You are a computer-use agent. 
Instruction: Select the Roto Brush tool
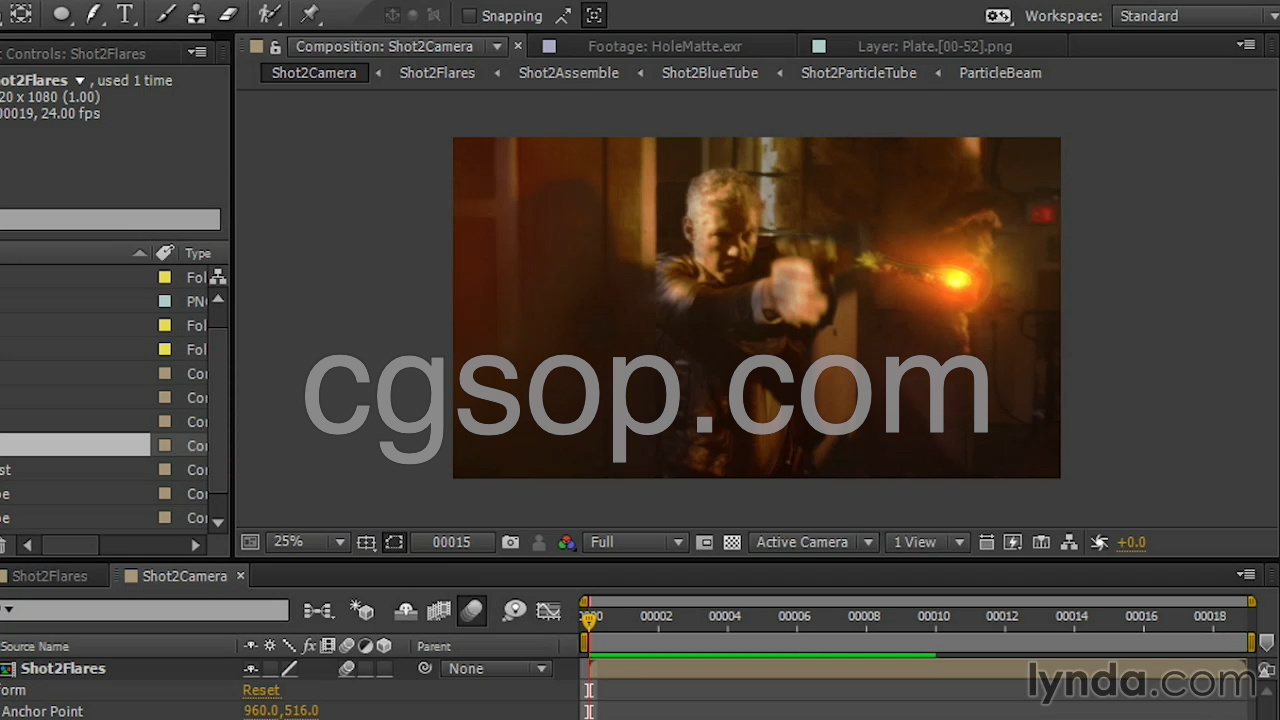[x=268, y=14]
